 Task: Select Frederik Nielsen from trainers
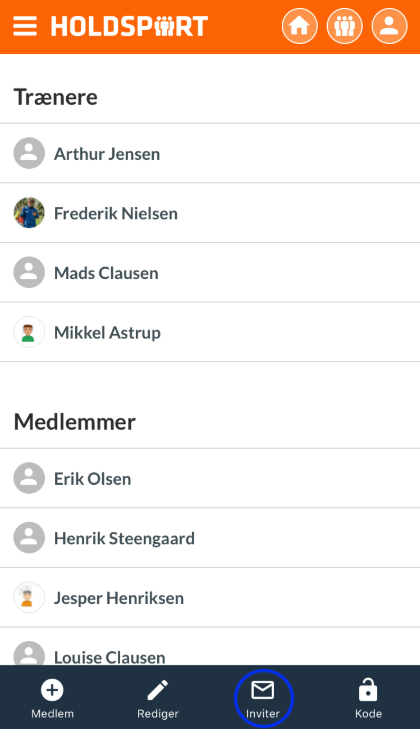pos(210,213)
